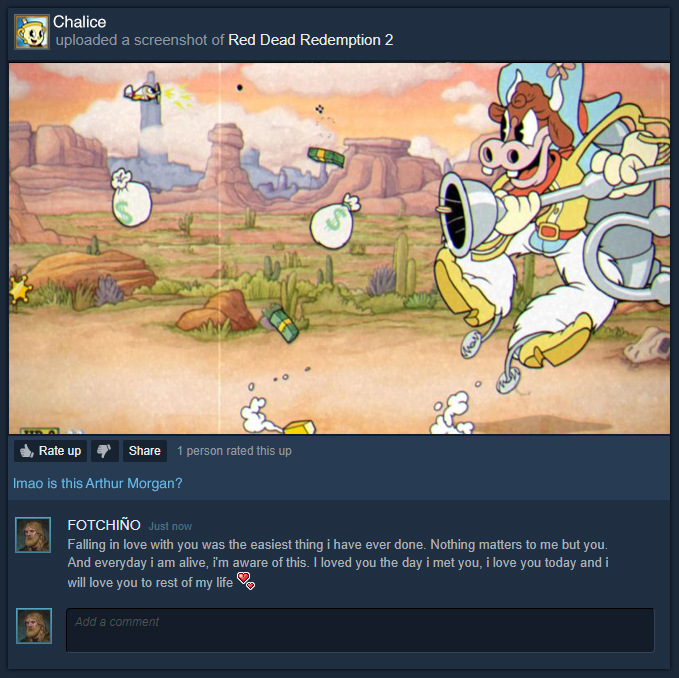Click the sheriff star at the screenshot's left edge

(x=20, y=289)
